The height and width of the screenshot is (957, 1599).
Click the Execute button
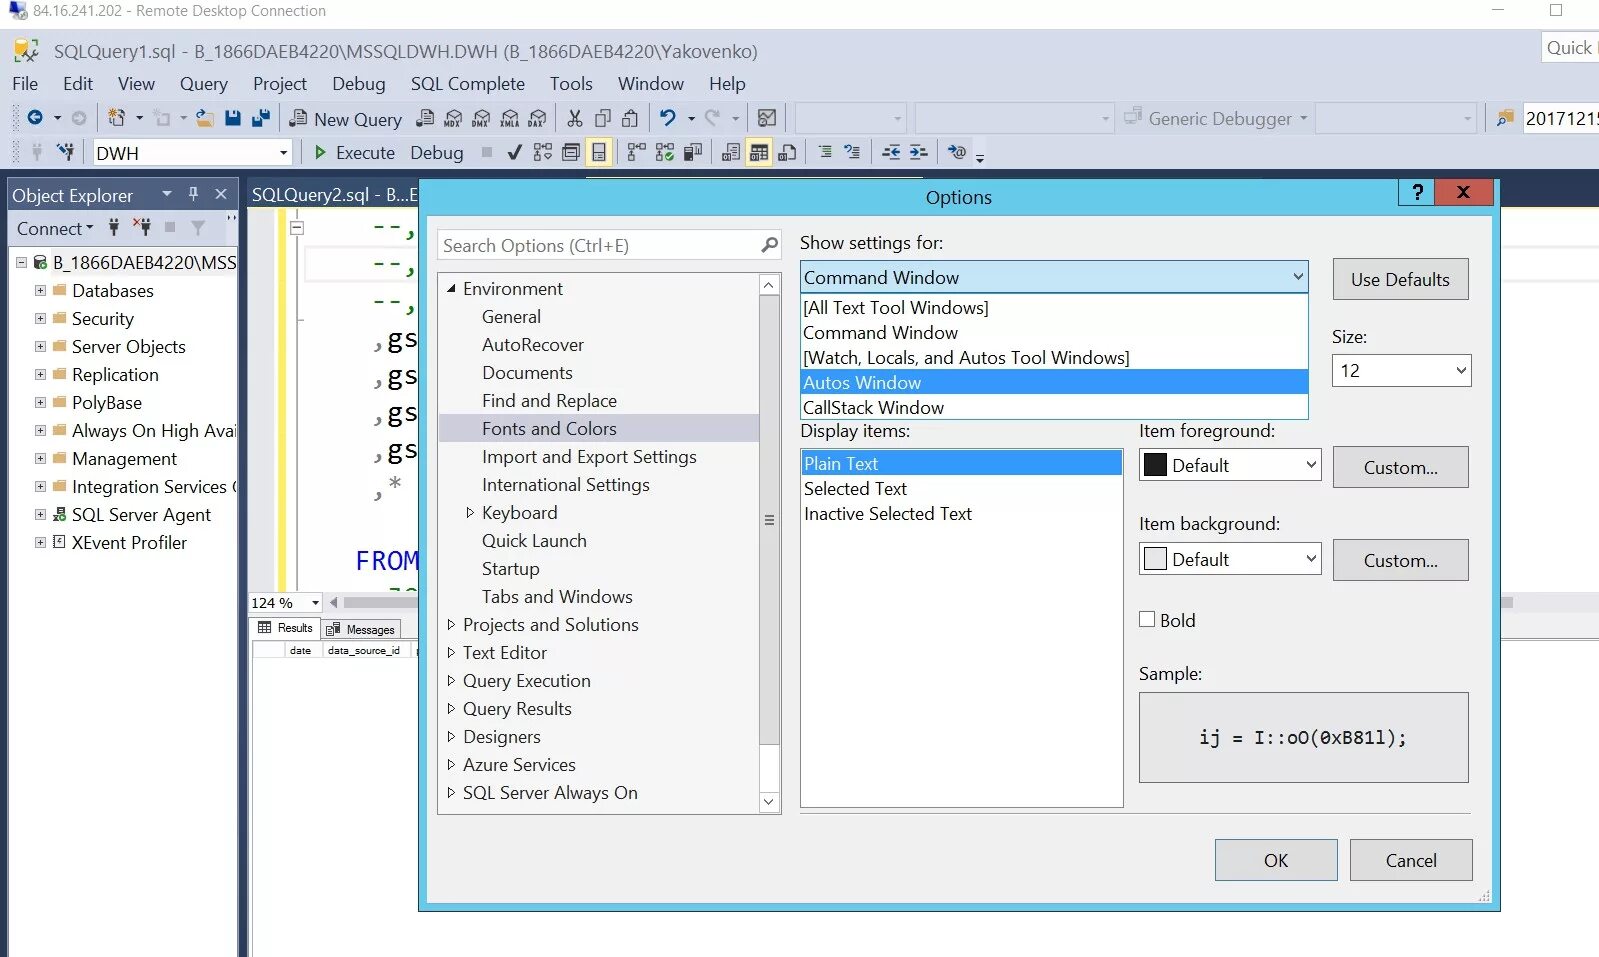pos(355,153)
